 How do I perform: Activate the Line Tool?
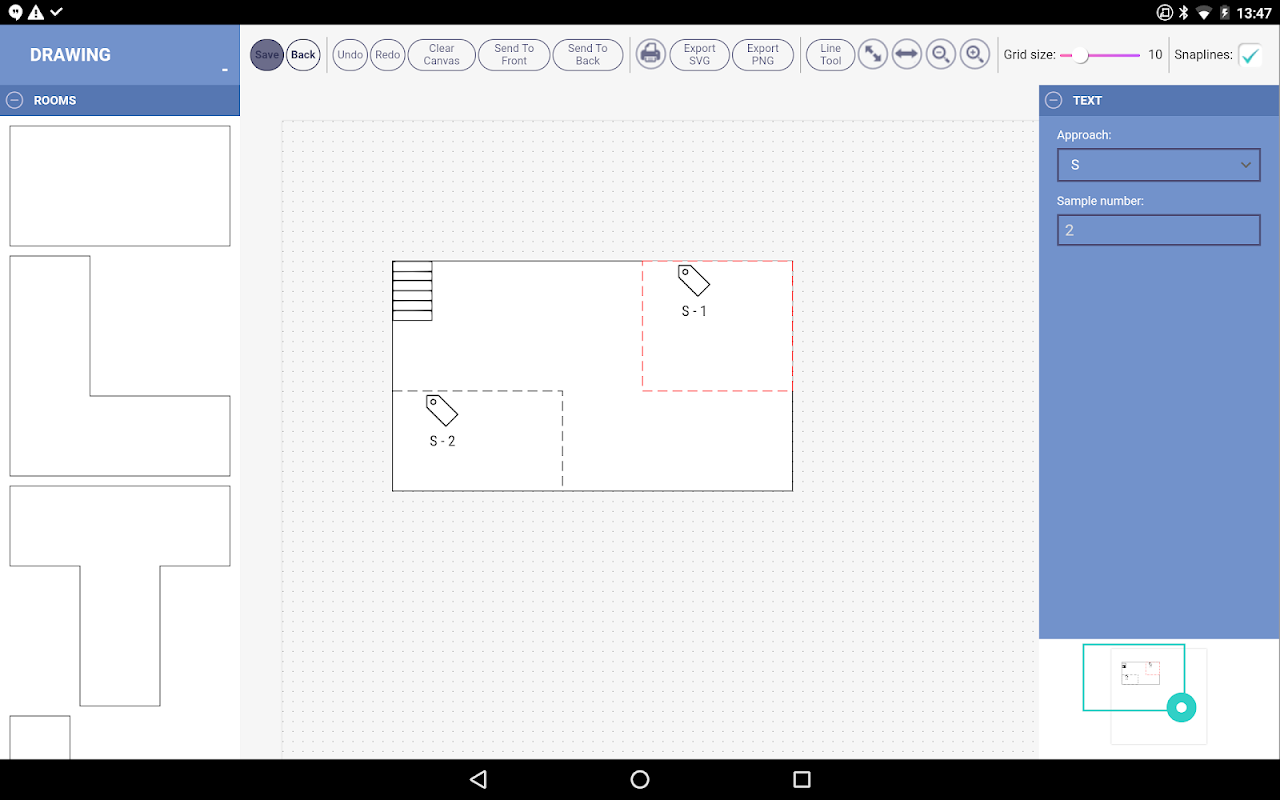click(x=831, y=55)
